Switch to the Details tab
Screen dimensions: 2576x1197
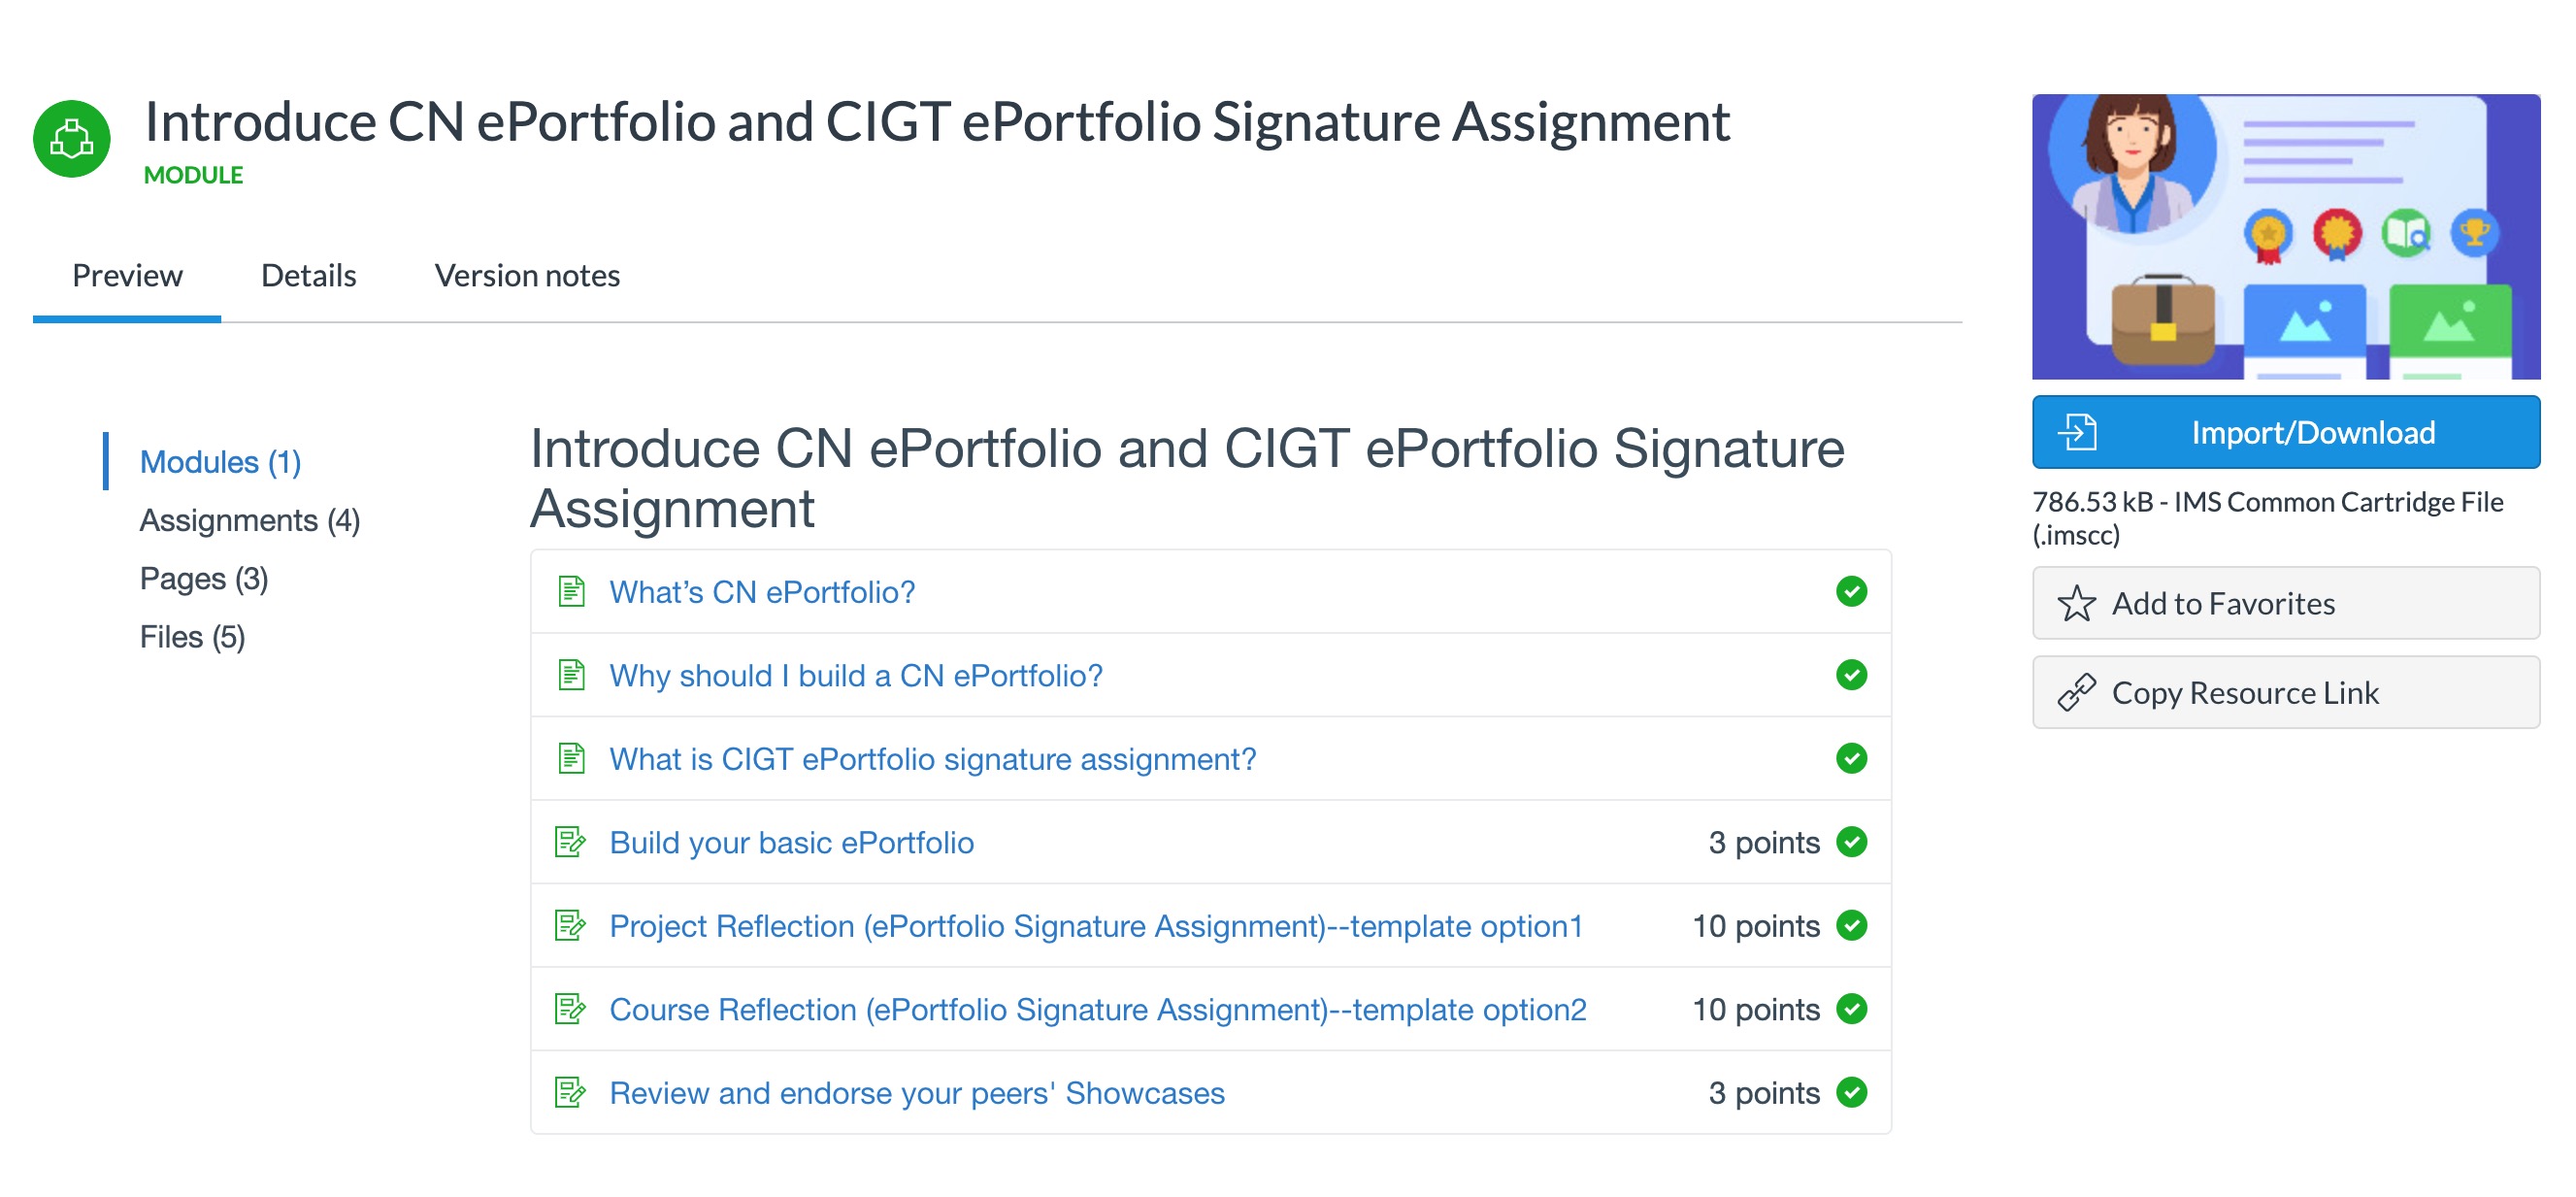click(x=308, y=275)
